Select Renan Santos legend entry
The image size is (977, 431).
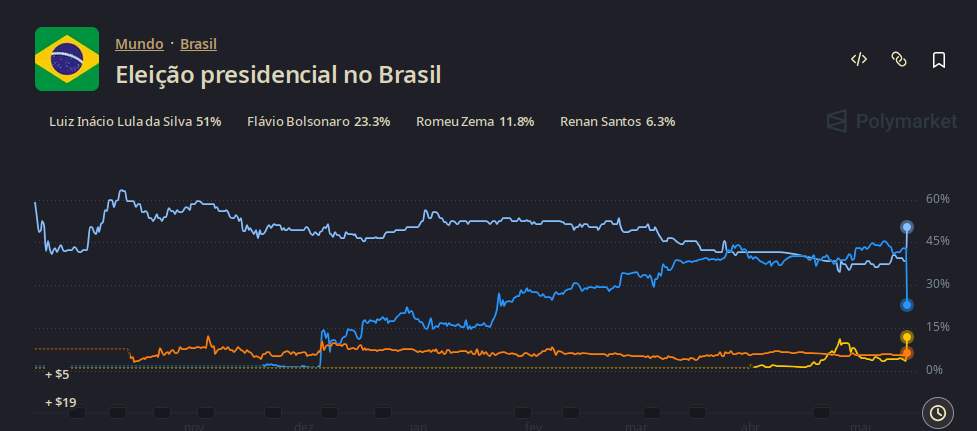(x=617, y=121)
